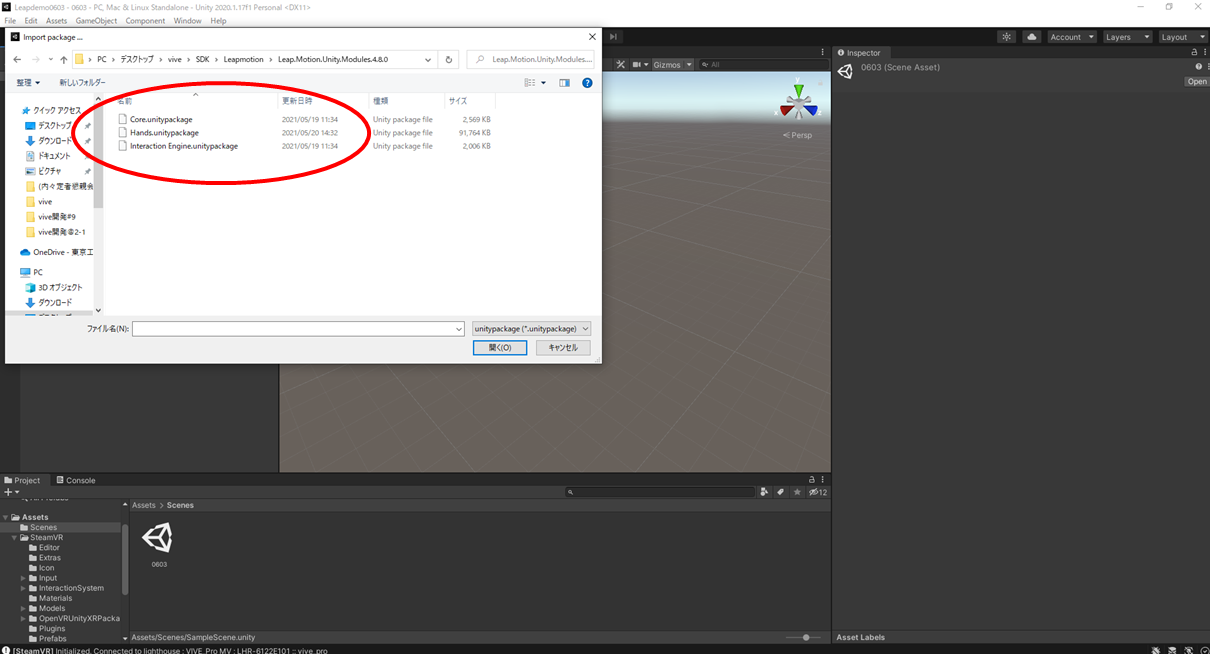This screenshot has height=654, width=1210.
Task: Click the Open button in Inspector
Action: tap(1196, 82)
